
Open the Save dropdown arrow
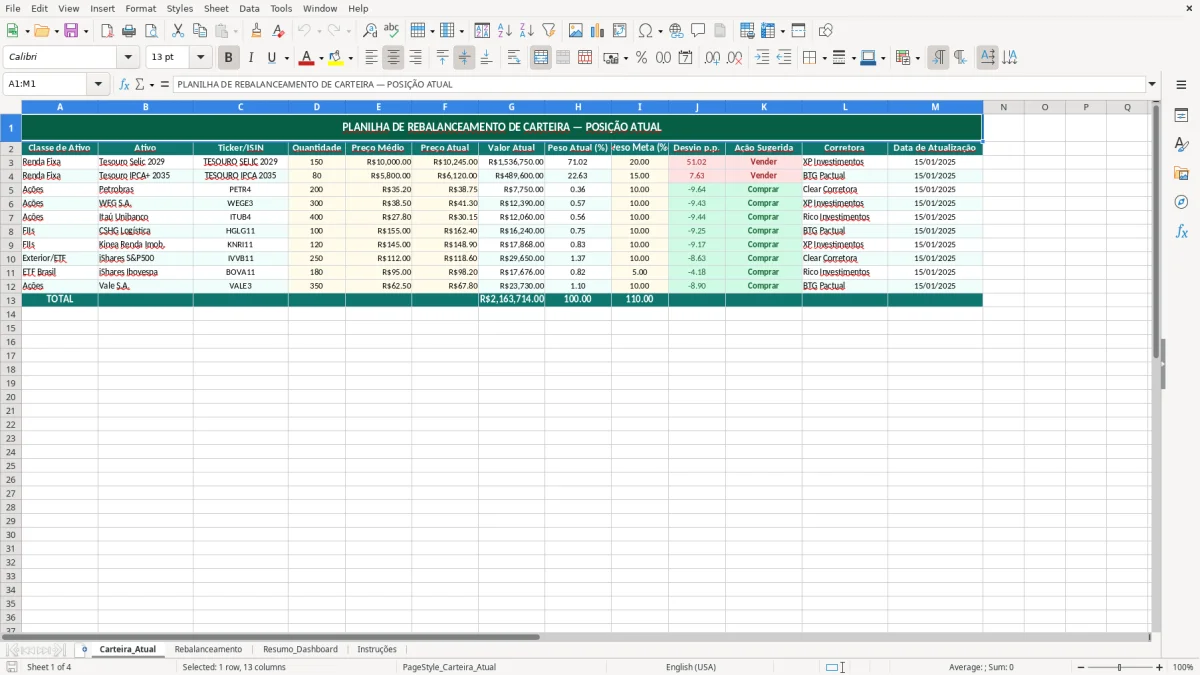(x=86, y=31)
